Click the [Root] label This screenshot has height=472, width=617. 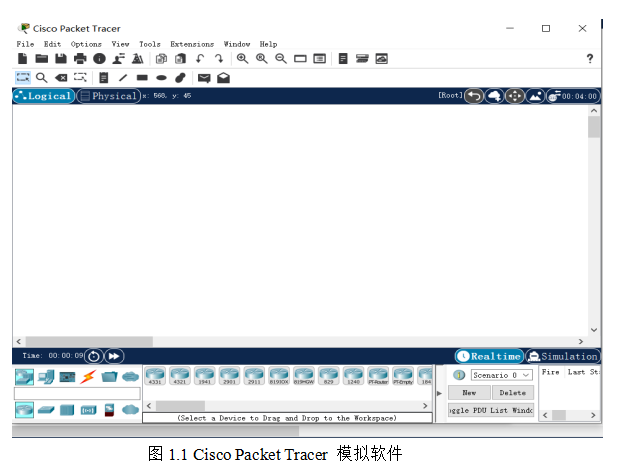point(451,95)
